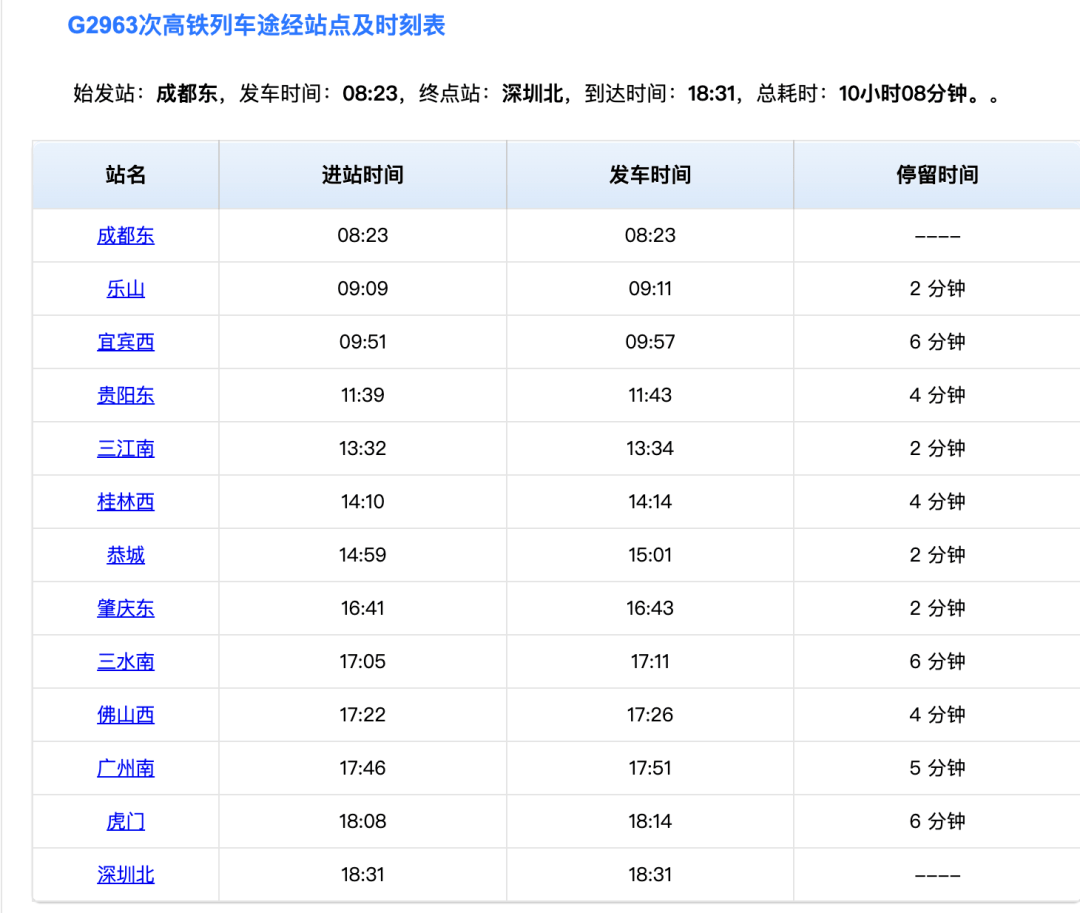Open the 宜宾西 station link

125,342
